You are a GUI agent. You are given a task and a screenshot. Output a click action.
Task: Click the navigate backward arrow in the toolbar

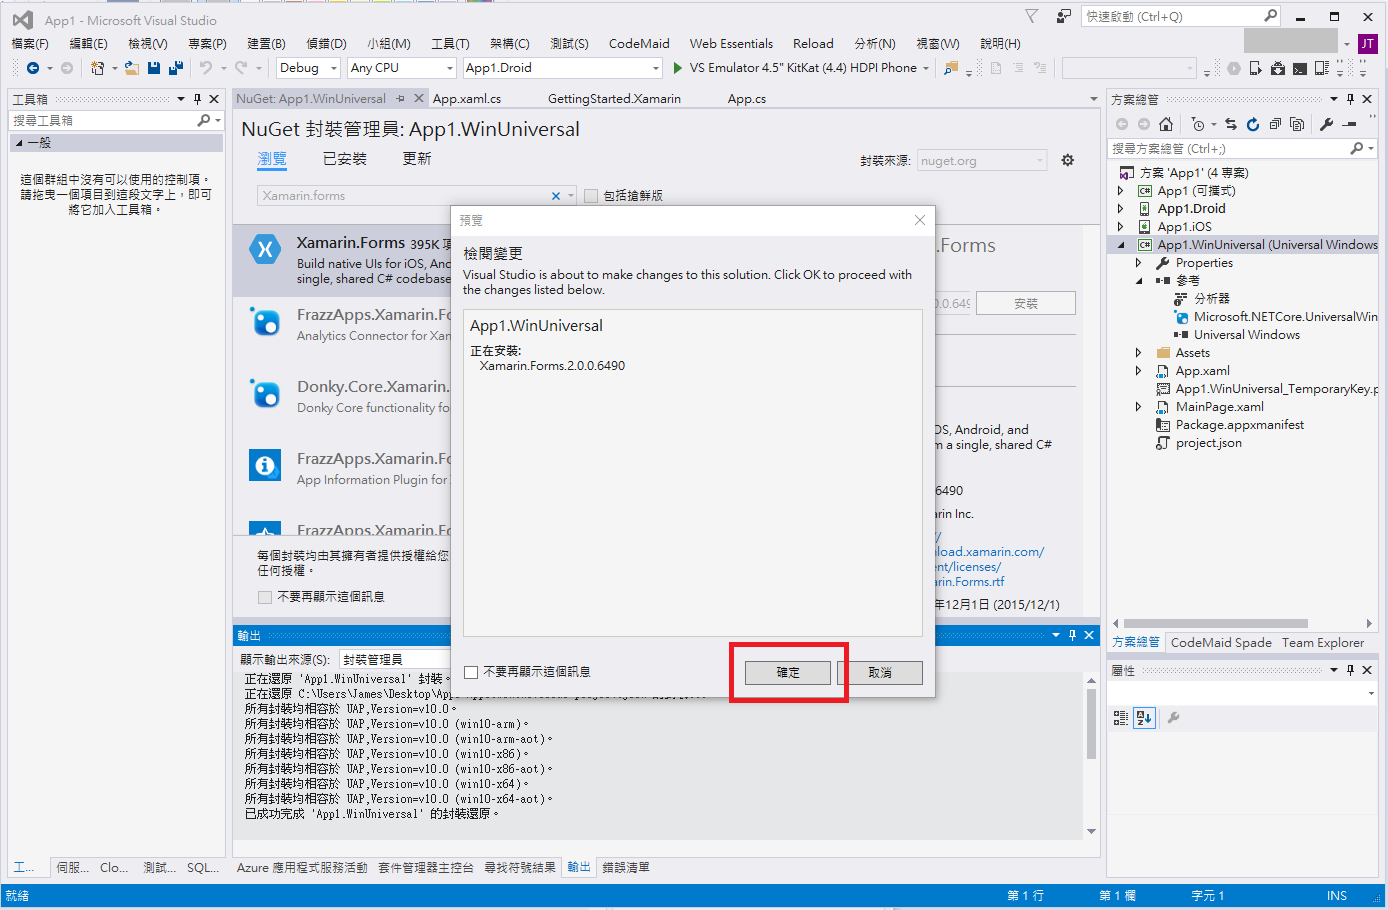coord(33,68)
